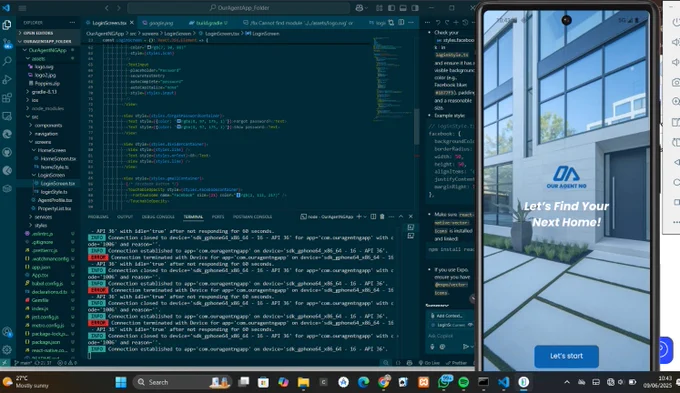
Task: Send the Copilot chat message
Action: pos(465,346)
